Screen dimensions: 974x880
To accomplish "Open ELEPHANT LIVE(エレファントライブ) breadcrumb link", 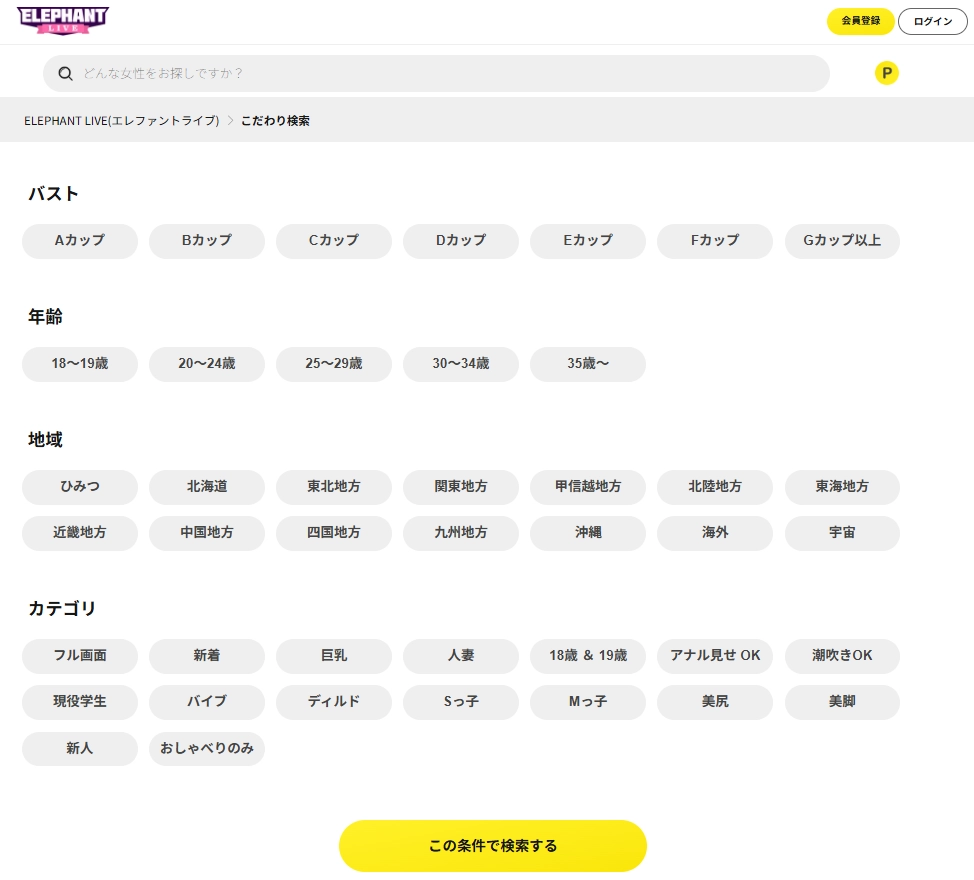I will tap(122, 120).
